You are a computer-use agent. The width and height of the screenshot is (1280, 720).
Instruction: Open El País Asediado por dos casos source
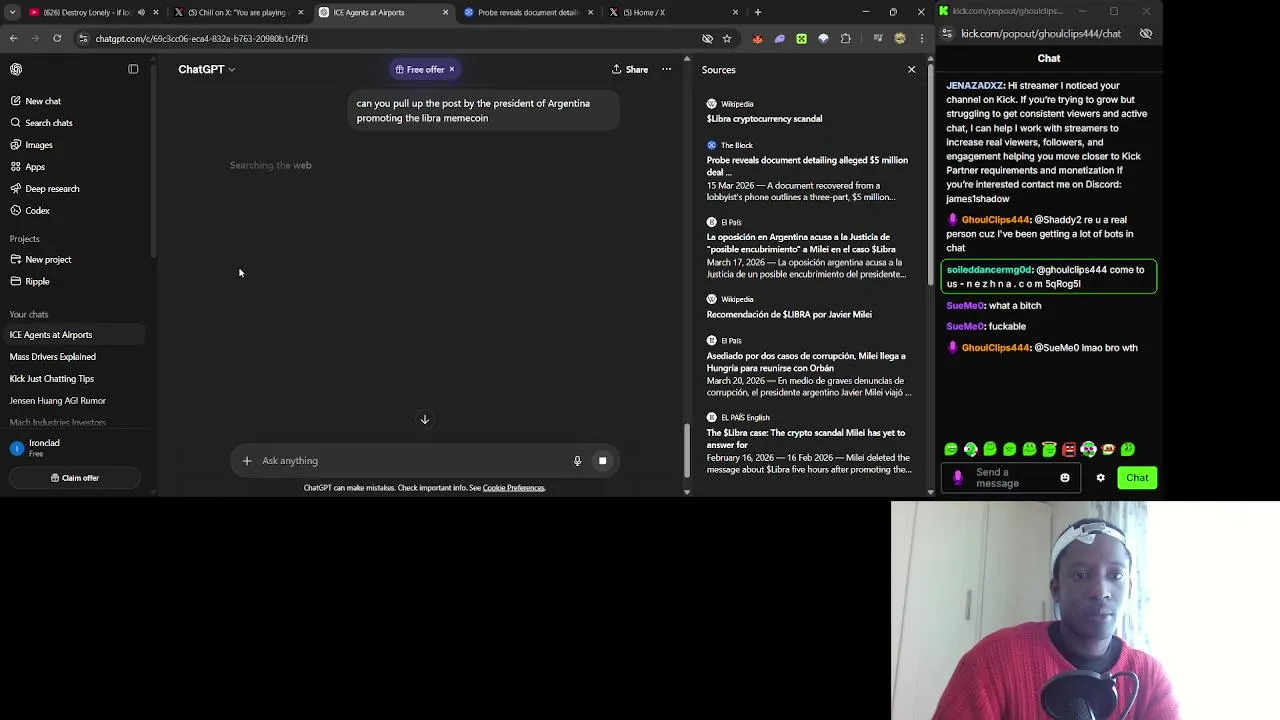[808, 367]
